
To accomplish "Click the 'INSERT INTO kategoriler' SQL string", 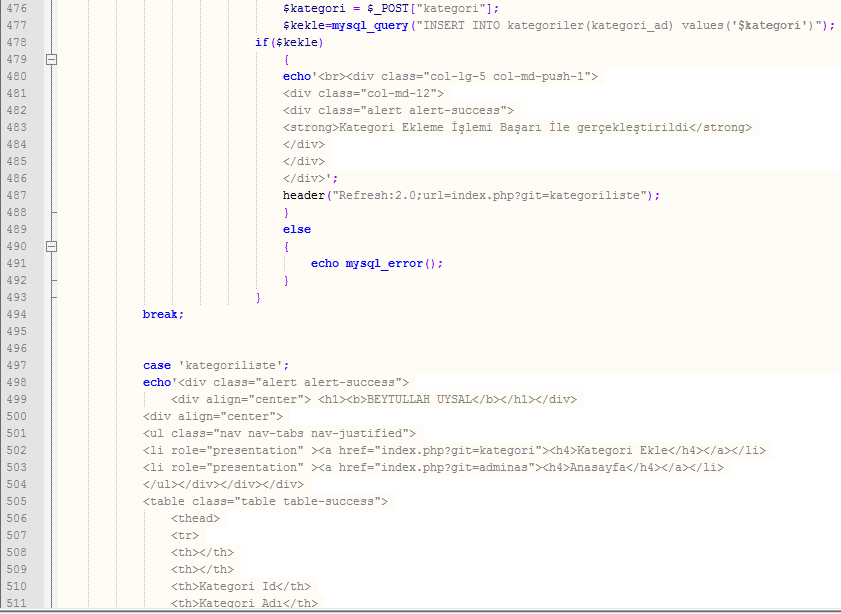I will tap(617, 26).
